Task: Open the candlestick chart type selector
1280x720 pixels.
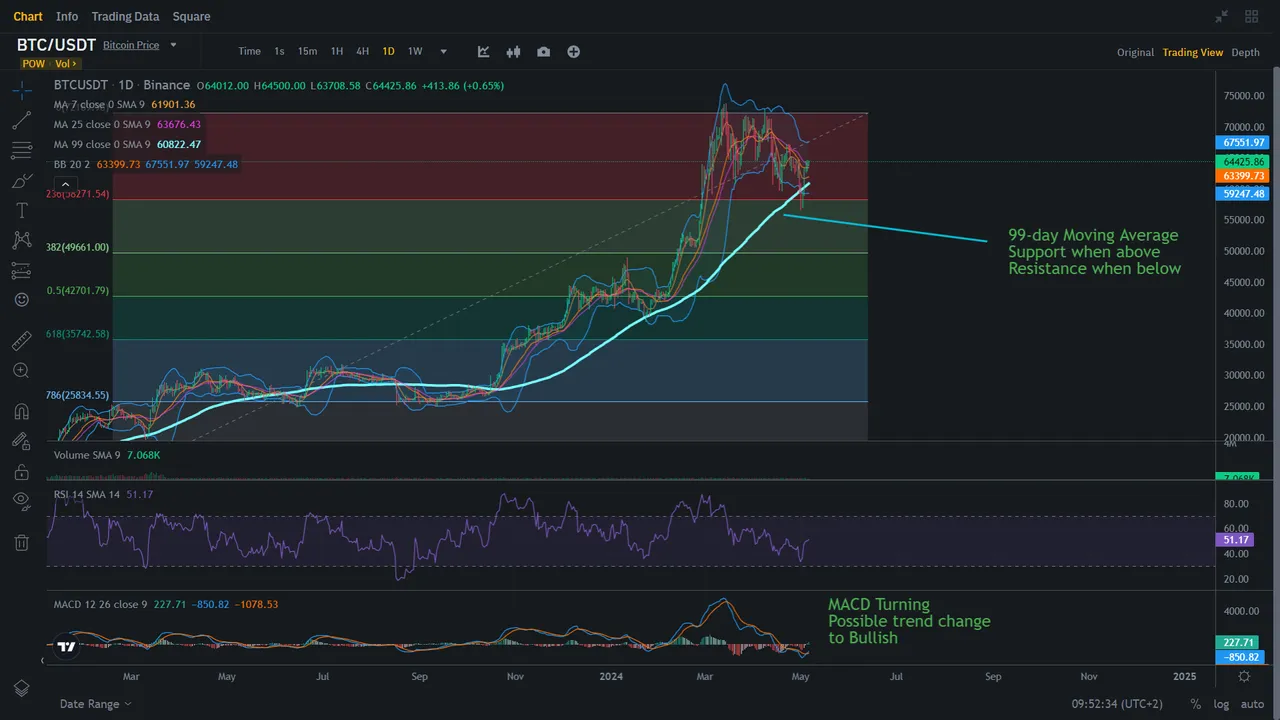Action: pyautogui.click(x=514, y=51)
